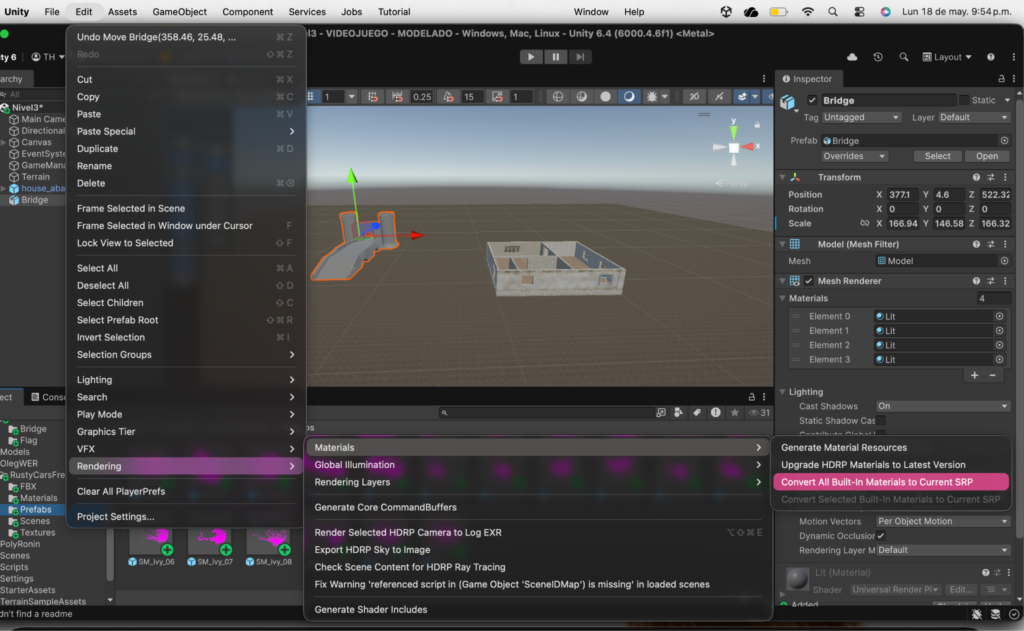
Task: Open Unity Cloud services icon
Action: click(x=852, y=57)
